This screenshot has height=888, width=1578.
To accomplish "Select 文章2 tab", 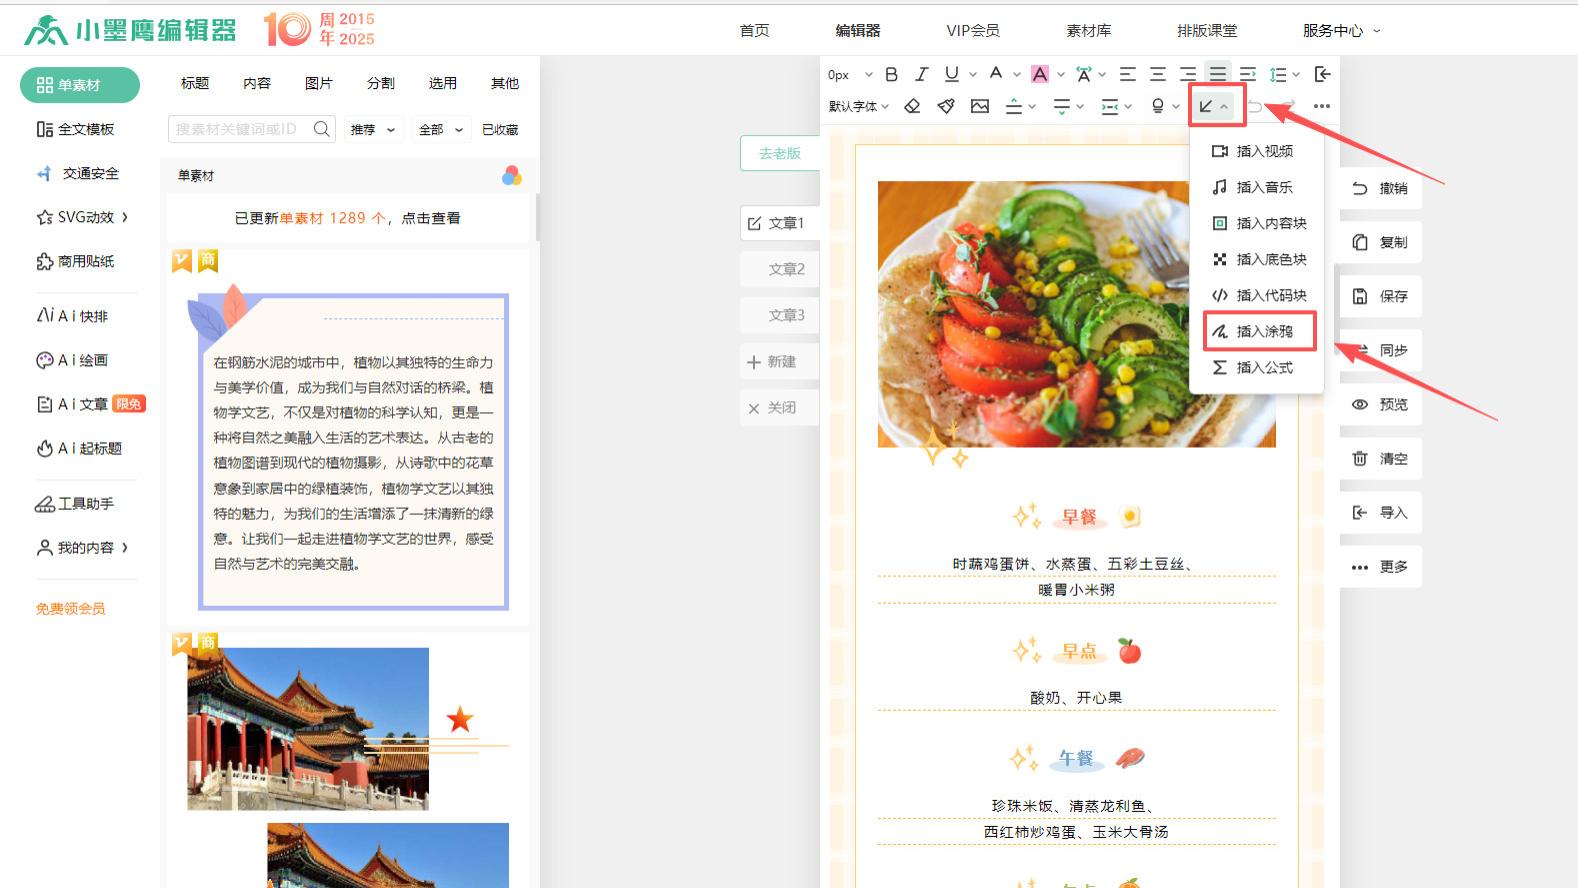I will (x=780, y=269).
